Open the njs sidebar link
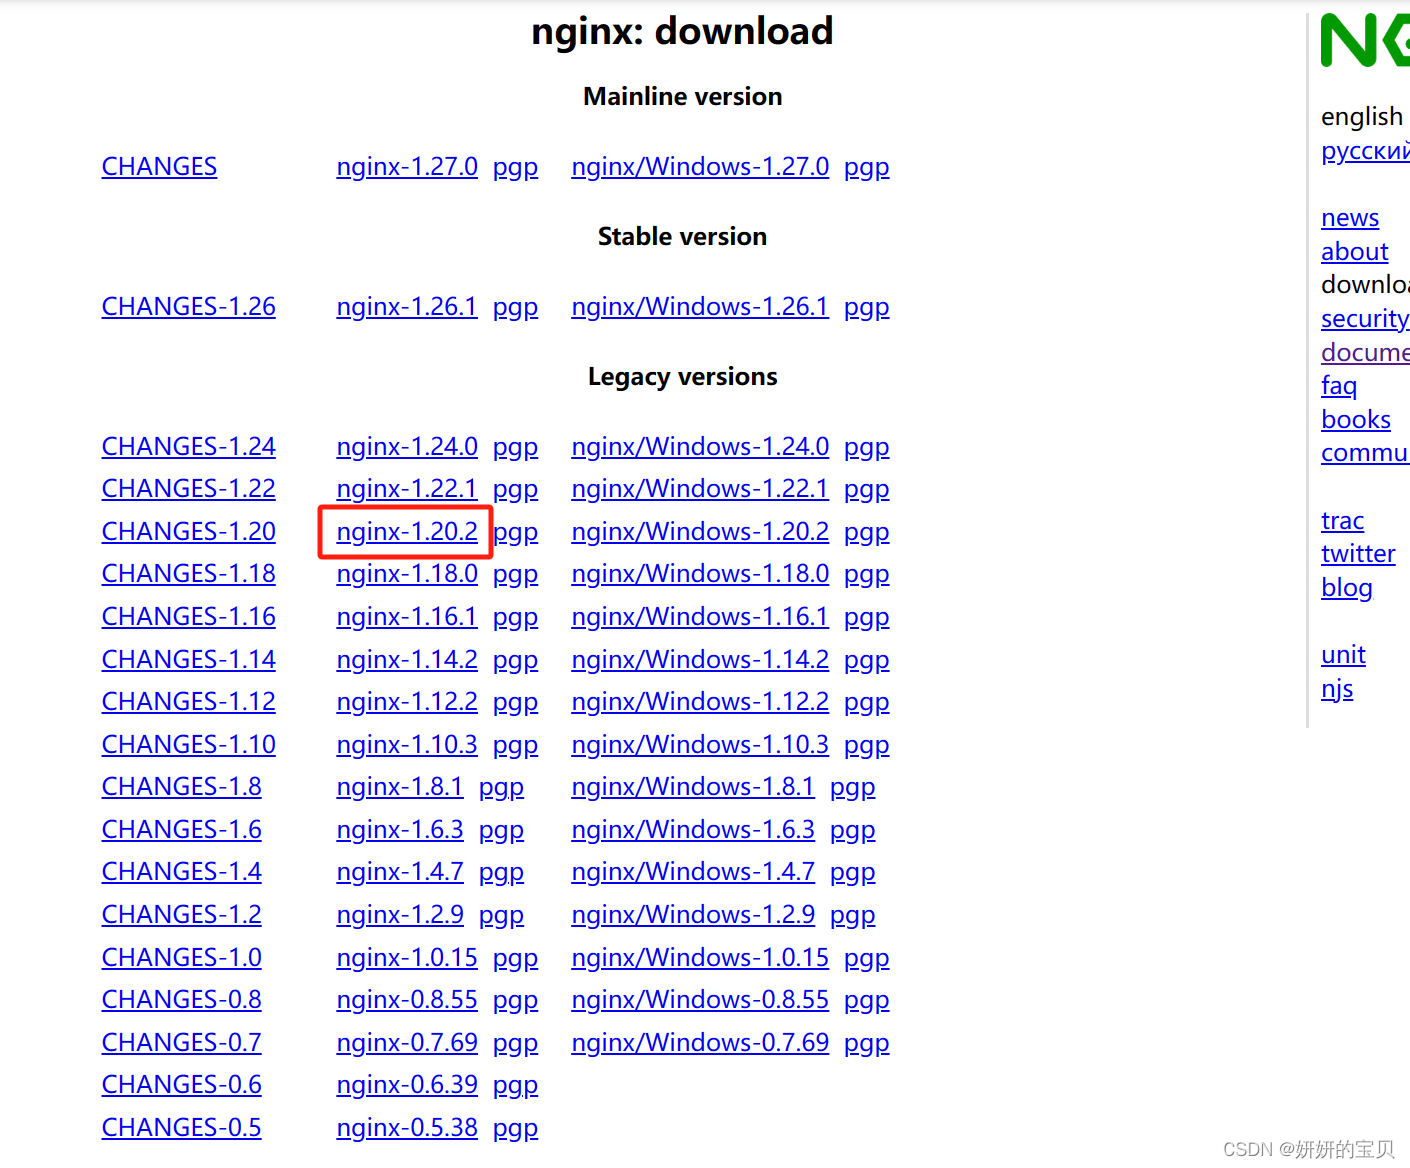Image resolution: width=1410 pixels, height=1168 pixels. [1337, 689]
